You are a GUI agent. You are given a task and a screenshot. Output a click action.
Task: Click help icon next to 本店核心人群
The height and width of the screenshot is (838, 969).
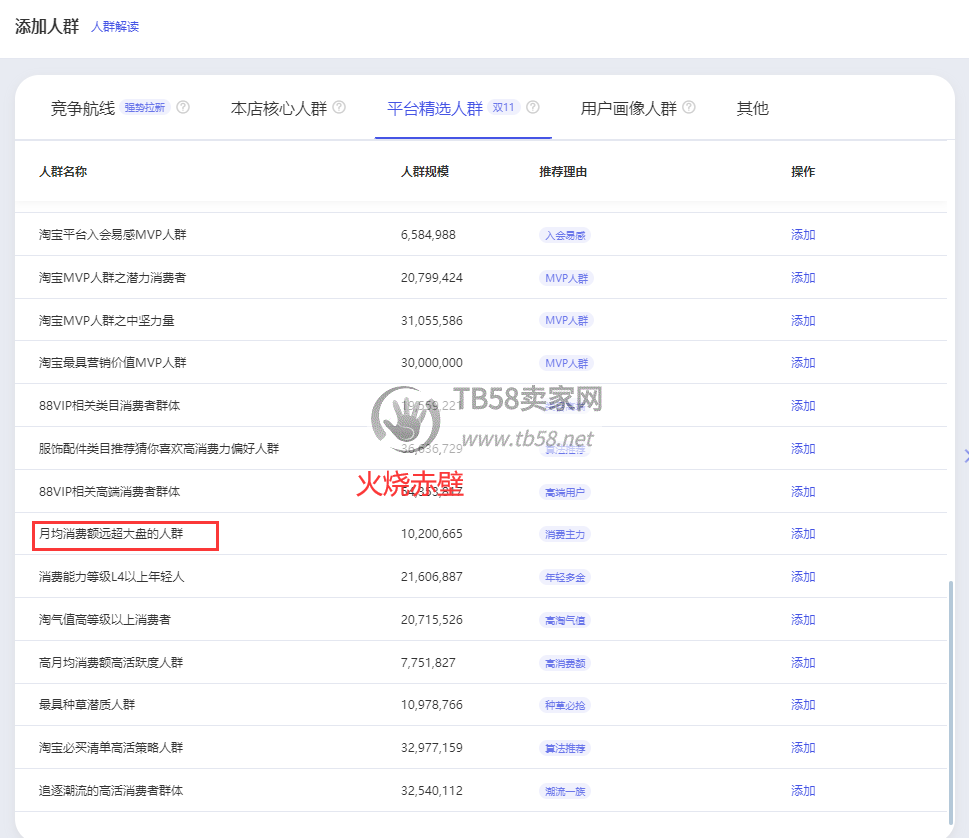pyautogui.click(x=339, y=108)
